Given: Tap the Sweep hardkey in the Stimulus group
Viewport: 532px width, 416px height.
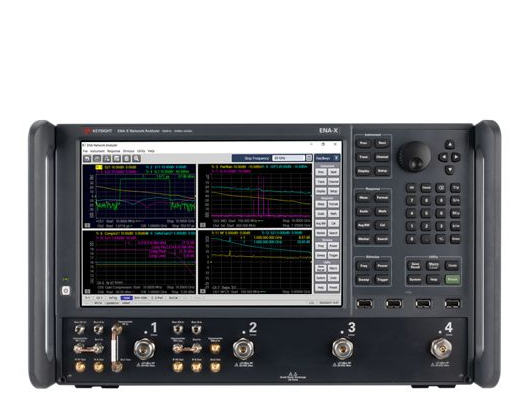Looking at the screenshot, I should point(363,280).
